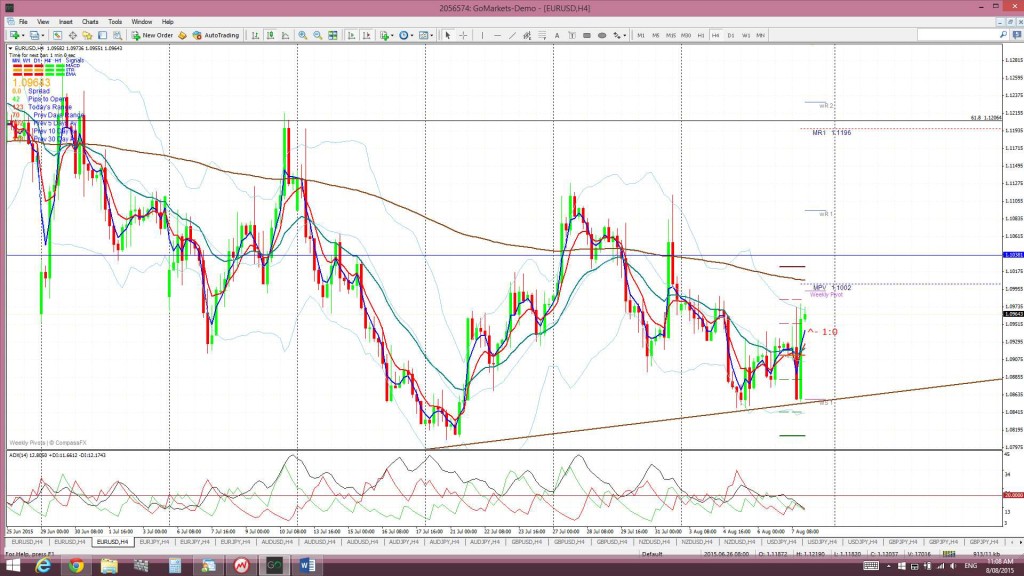1024x576 pixels.
Task: Toggle the AutoTrading button
Action: 216,35
